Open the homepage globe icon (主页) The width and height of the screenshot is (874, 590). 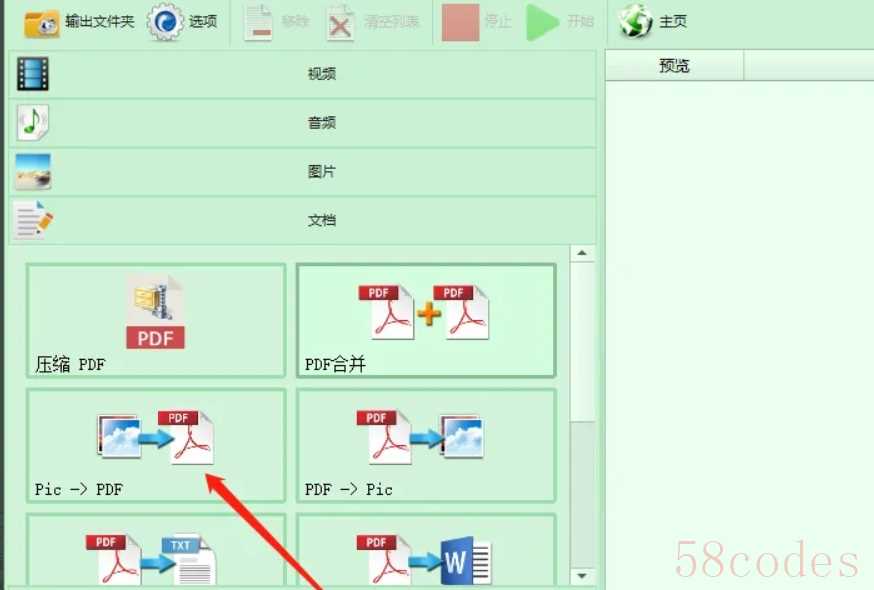click(635, 21)
